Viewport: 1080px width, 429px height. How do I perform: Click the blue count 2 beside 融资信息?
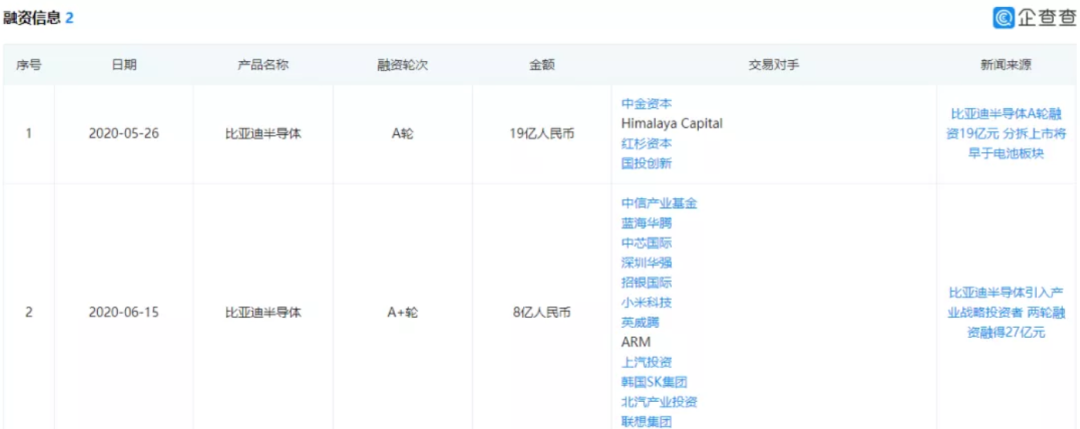coord(69,19)
